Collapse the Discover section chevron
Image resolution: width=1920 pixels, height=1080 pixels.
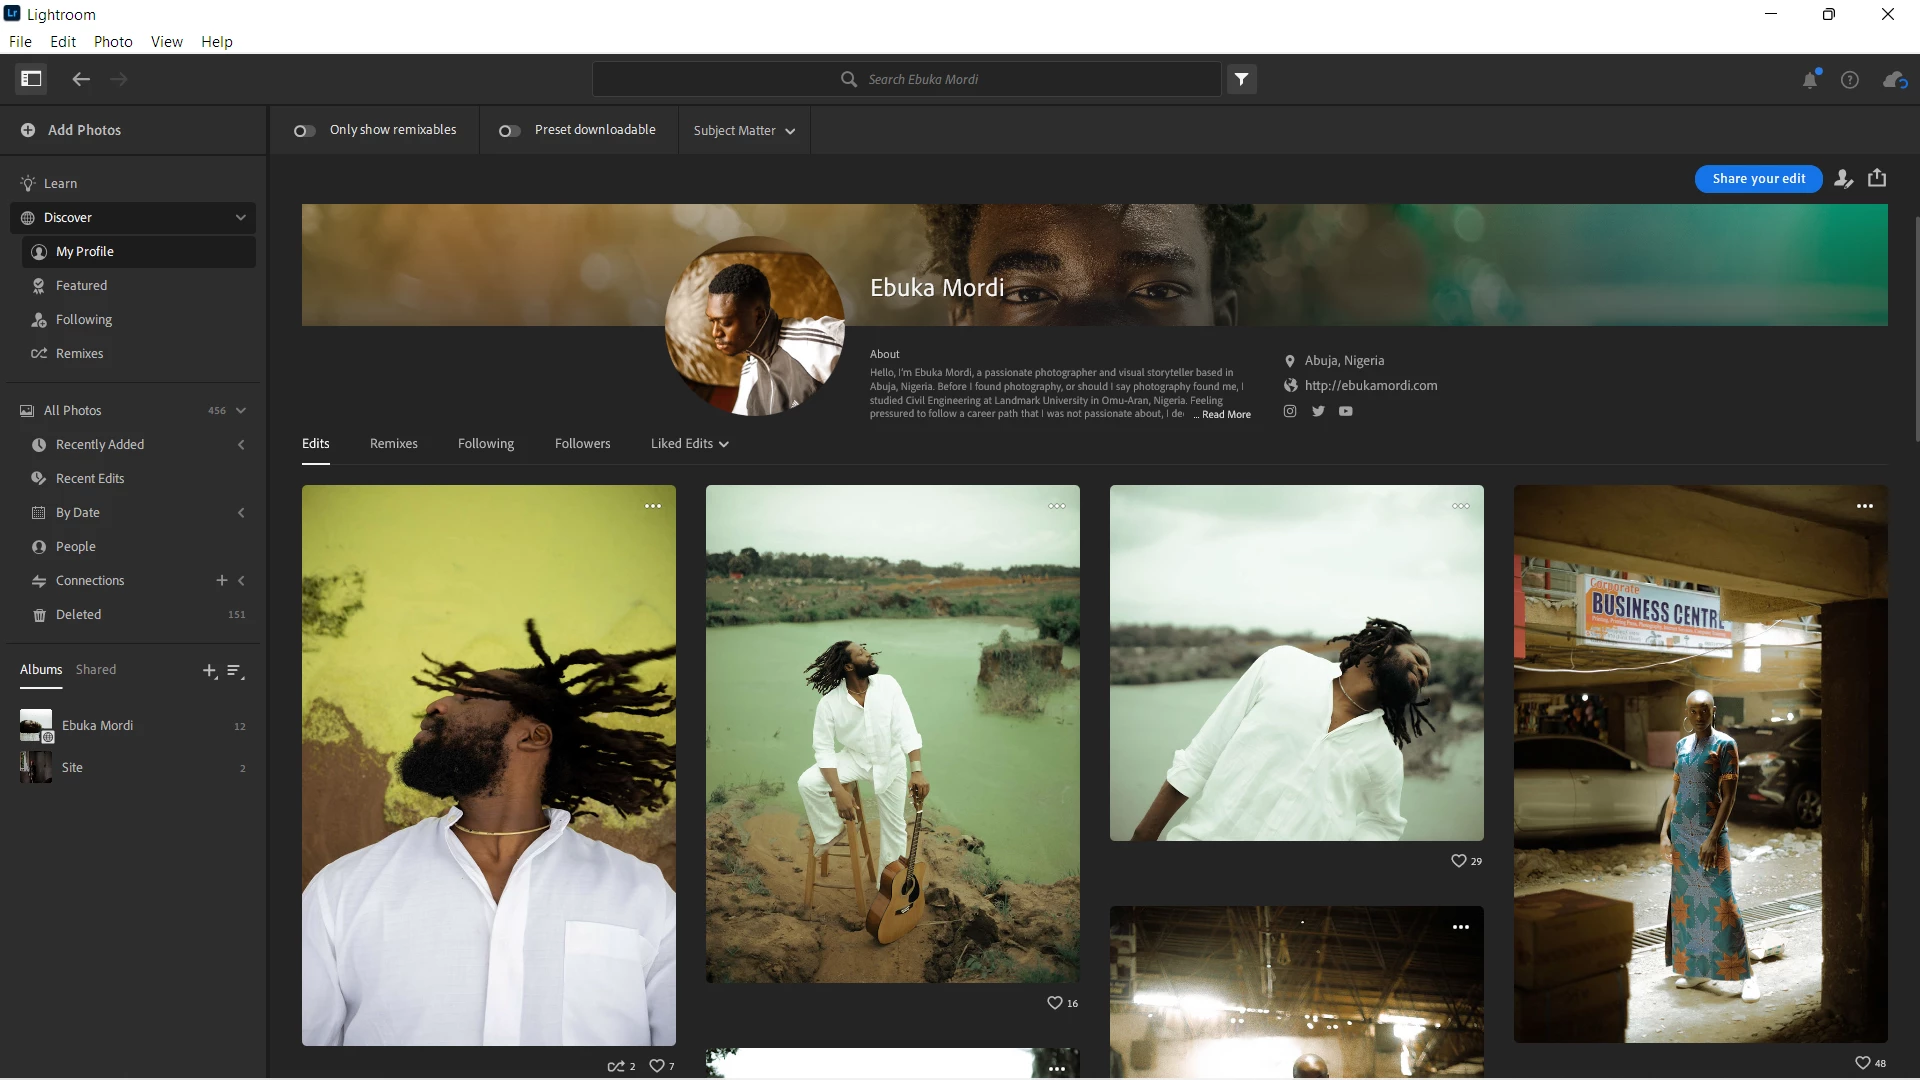(x=240, y=218)
